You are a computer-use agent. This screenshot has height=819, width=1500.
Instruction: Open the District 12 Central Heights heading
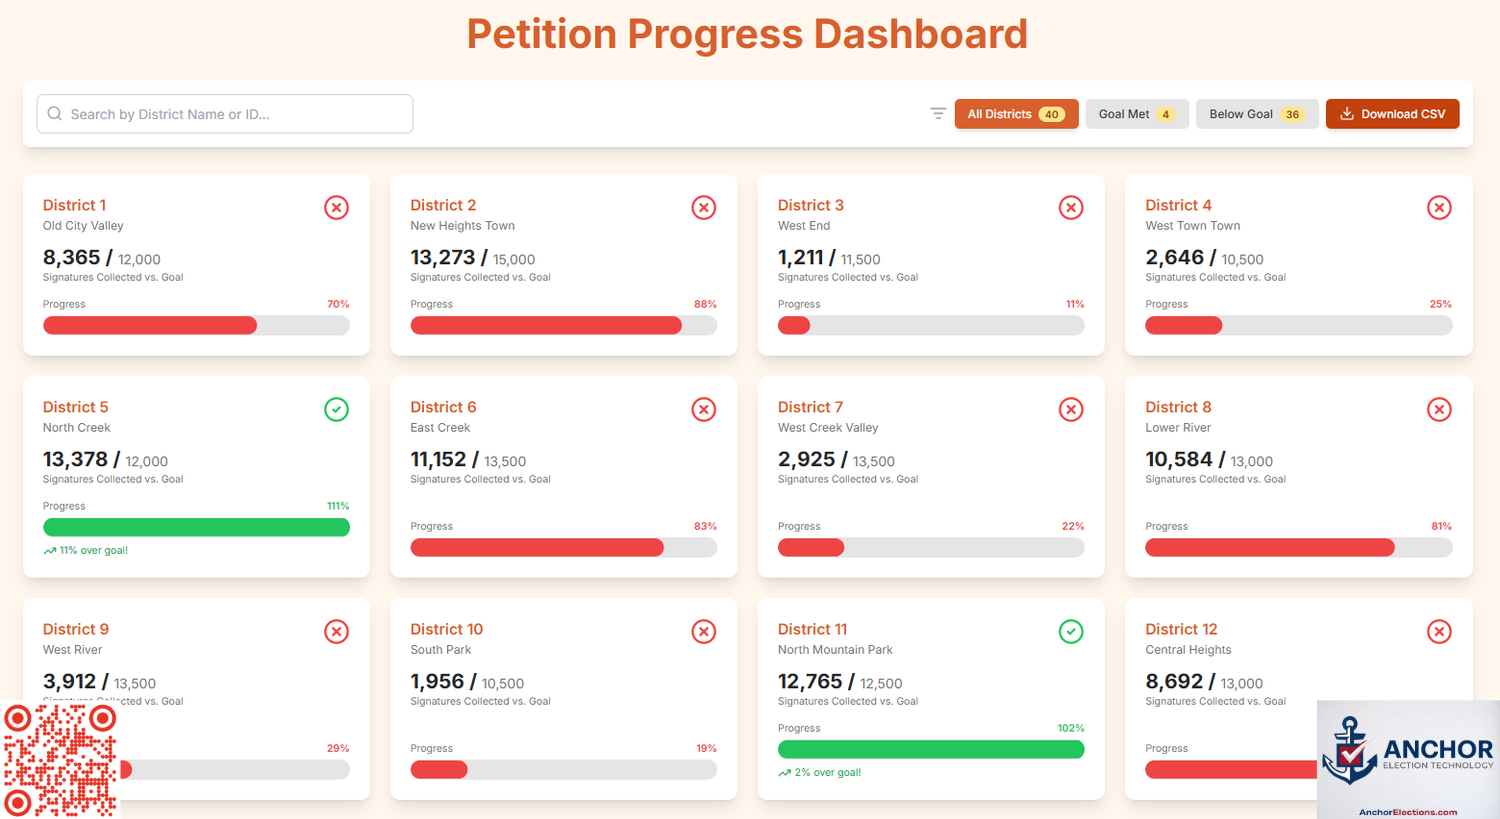click(1181, 629)
